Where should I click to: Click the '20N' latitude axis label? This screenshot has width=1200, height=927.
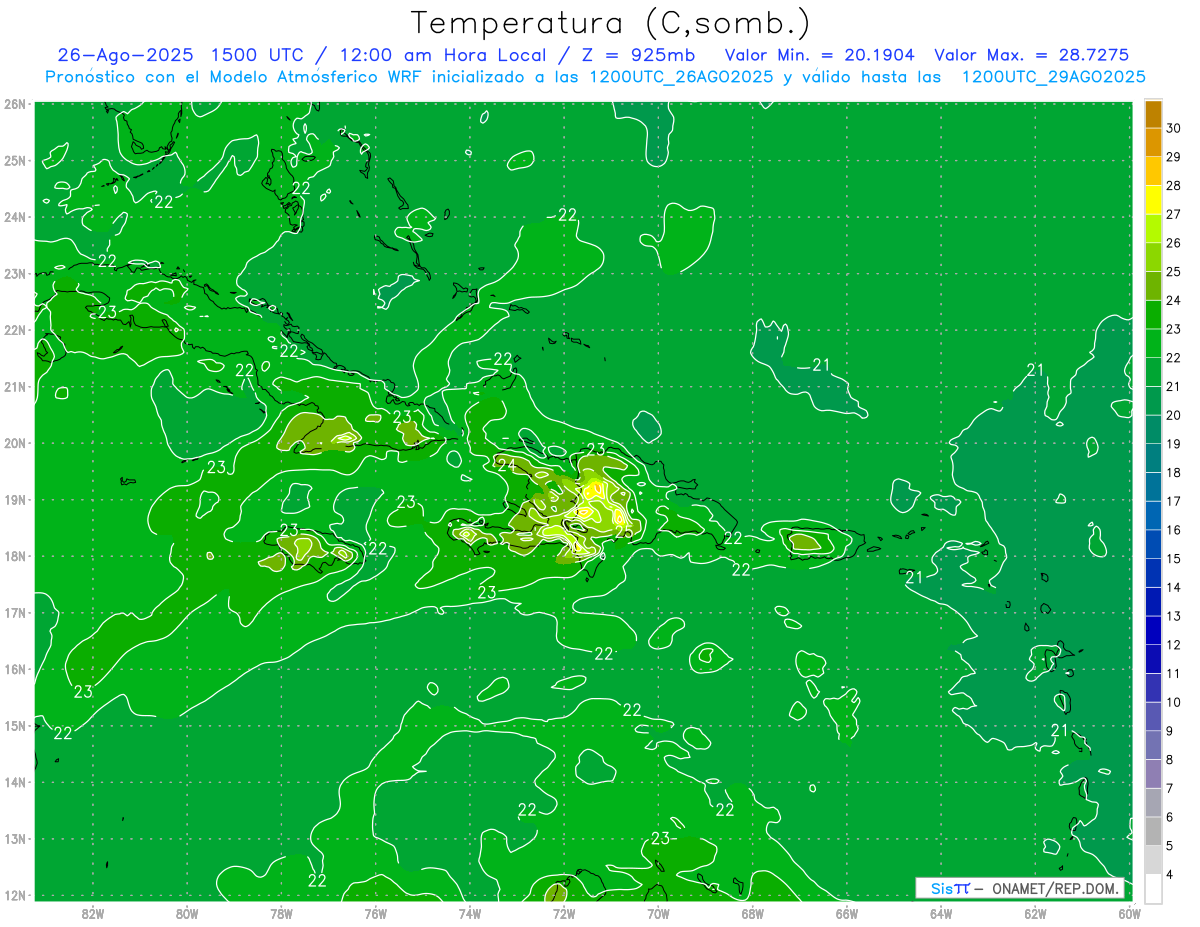(15, 443)
